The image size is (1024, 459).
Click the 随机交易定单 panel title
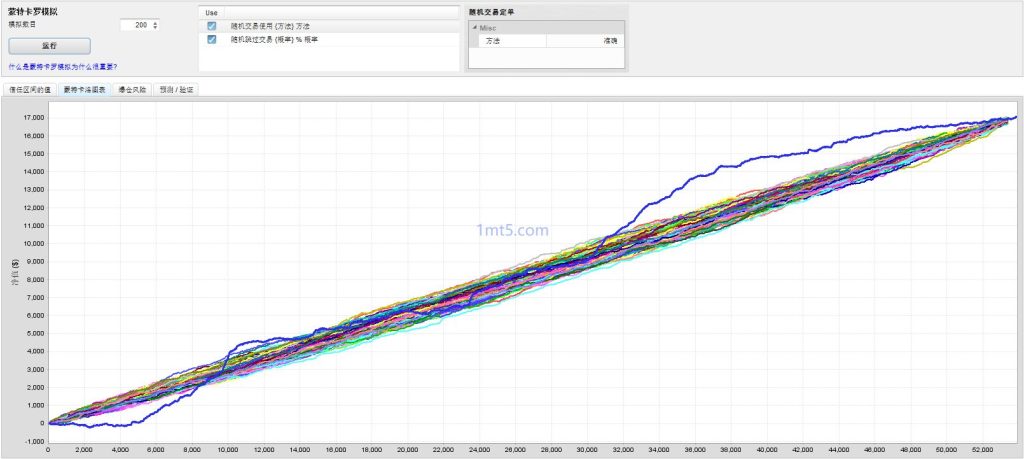(x=494, y=12)
